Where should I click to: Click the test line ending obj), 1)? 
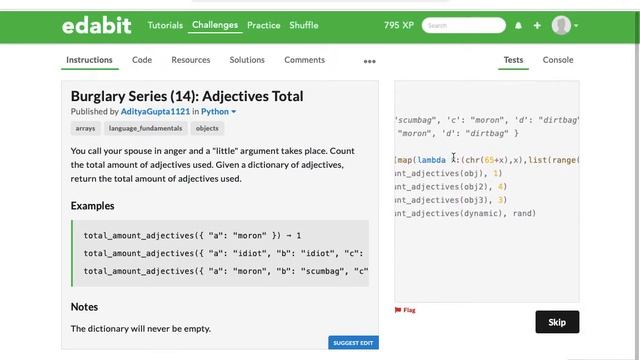[449, 173]
